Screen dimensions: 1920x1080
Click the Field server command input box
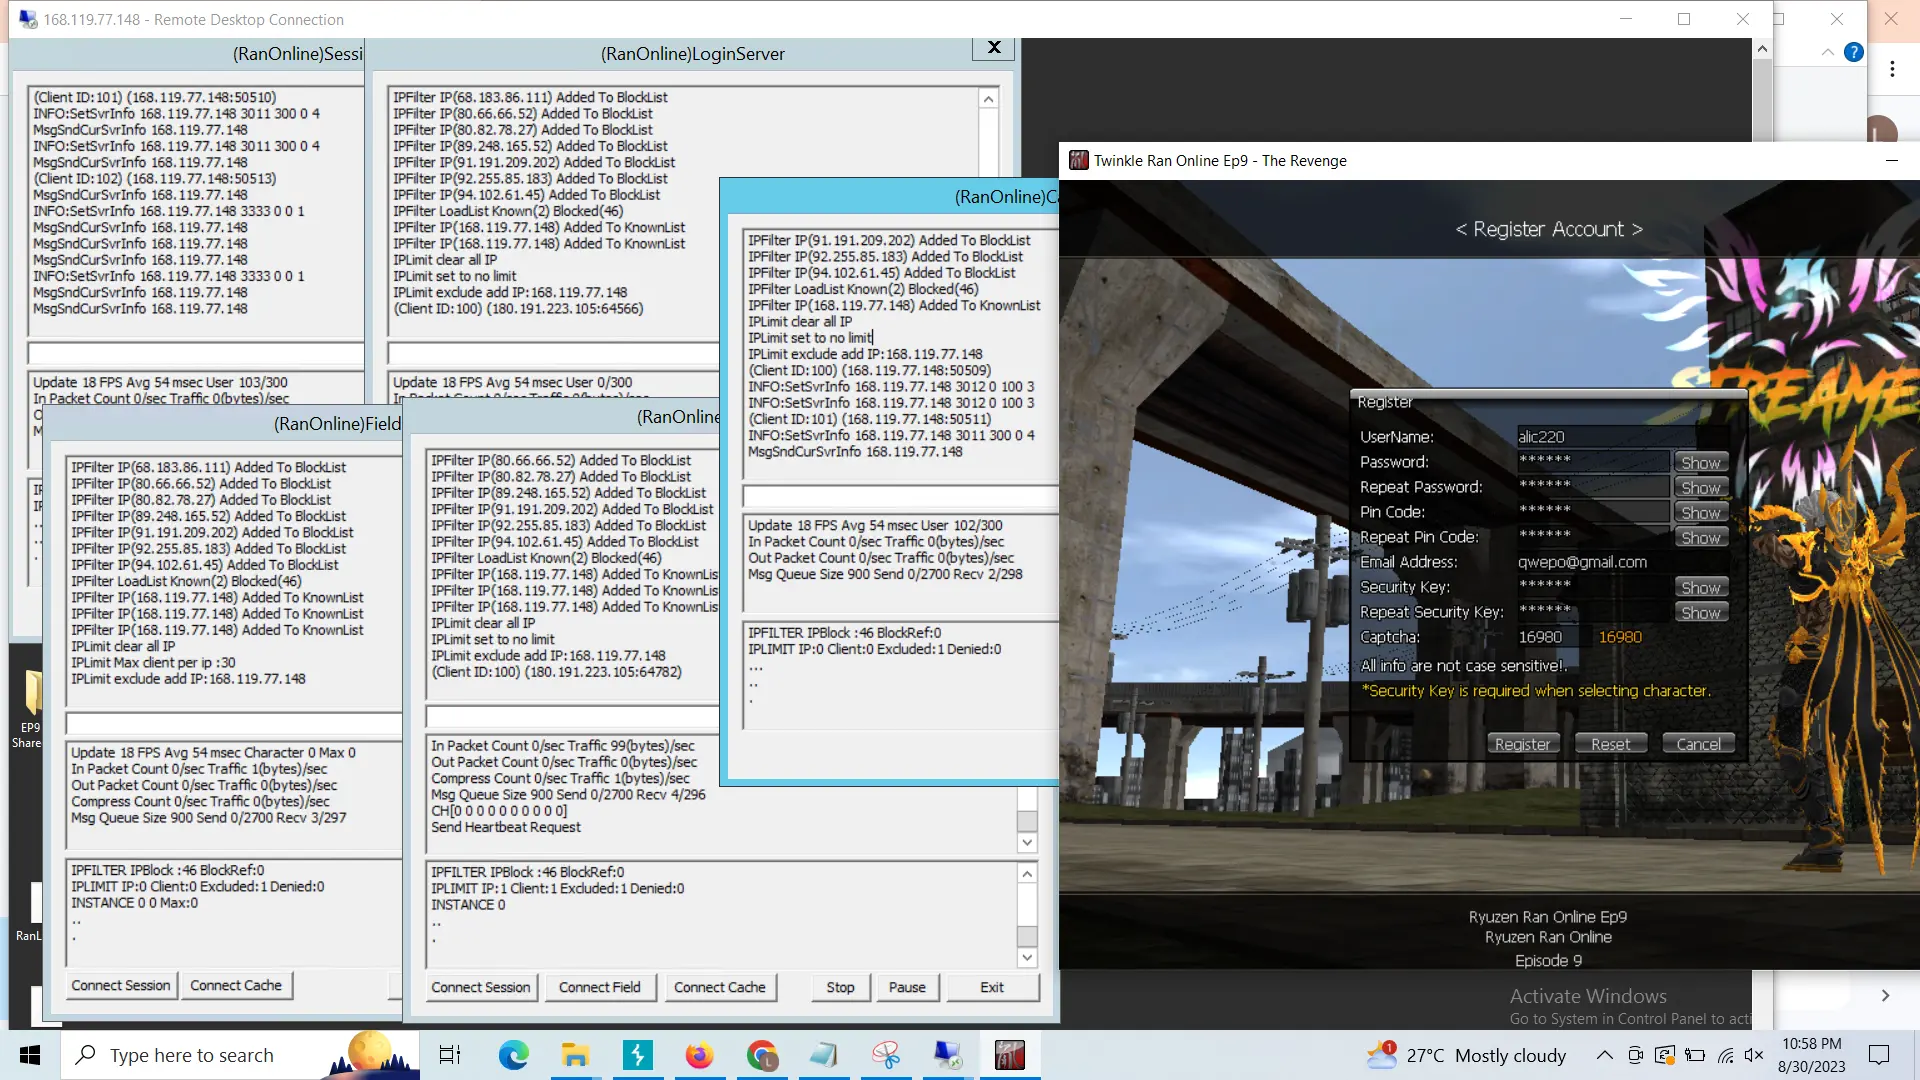point(234,723)
